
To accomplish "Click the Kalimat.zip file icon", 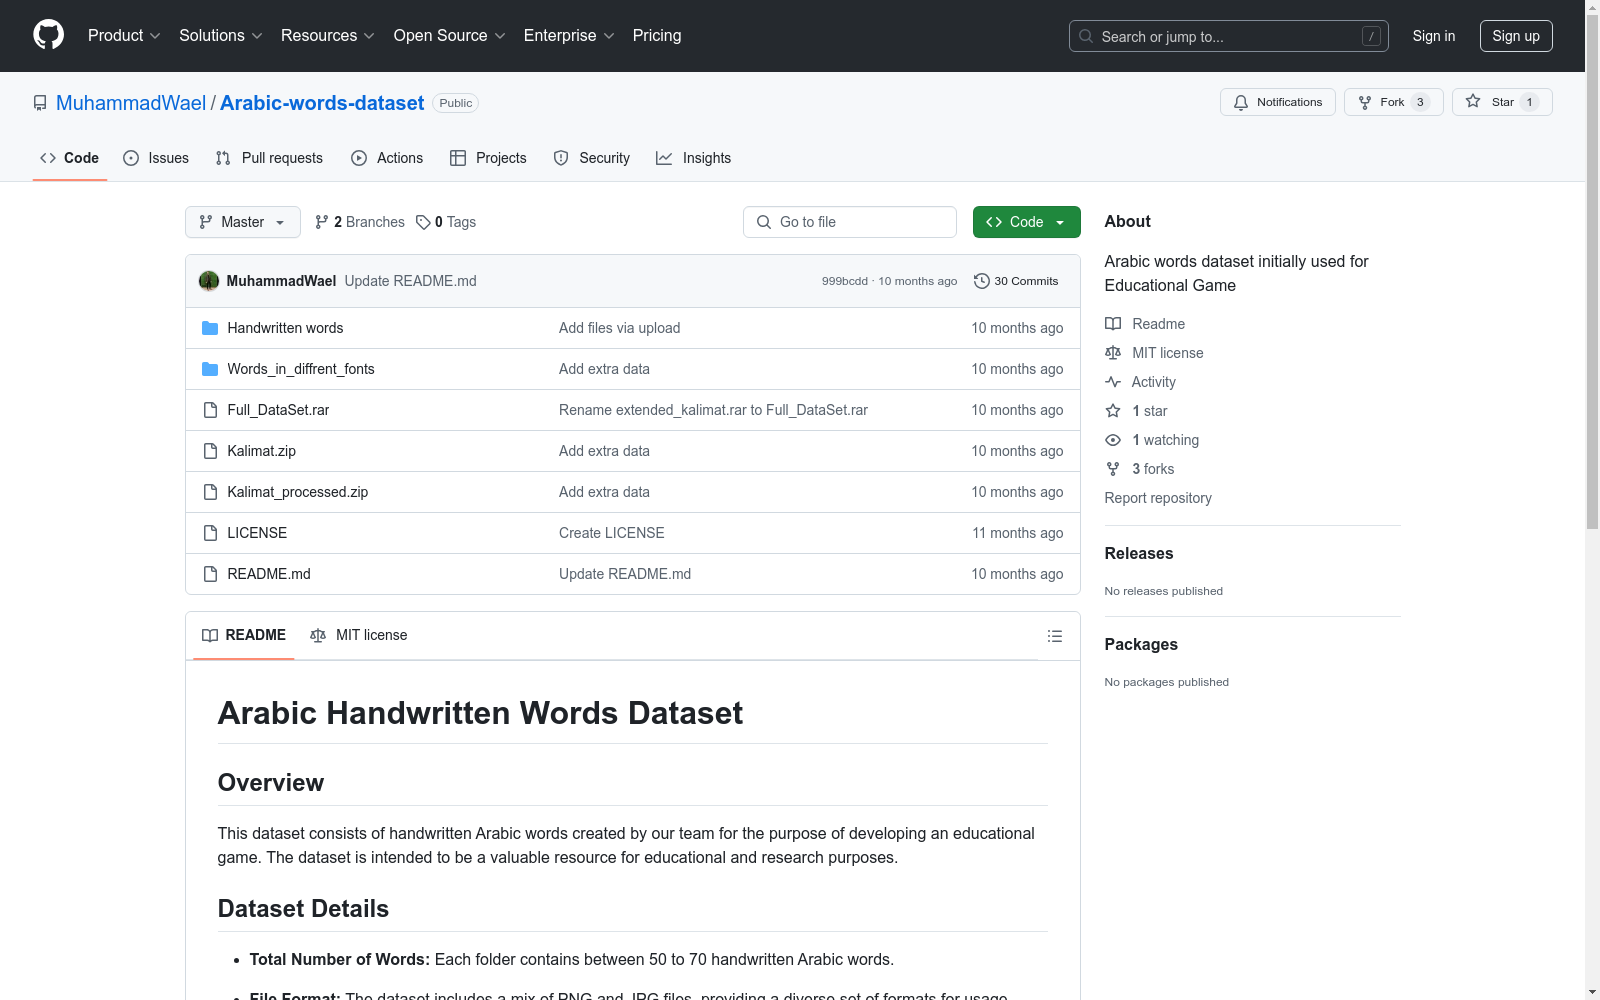I will pyautogui.click(x=210, y=451).
